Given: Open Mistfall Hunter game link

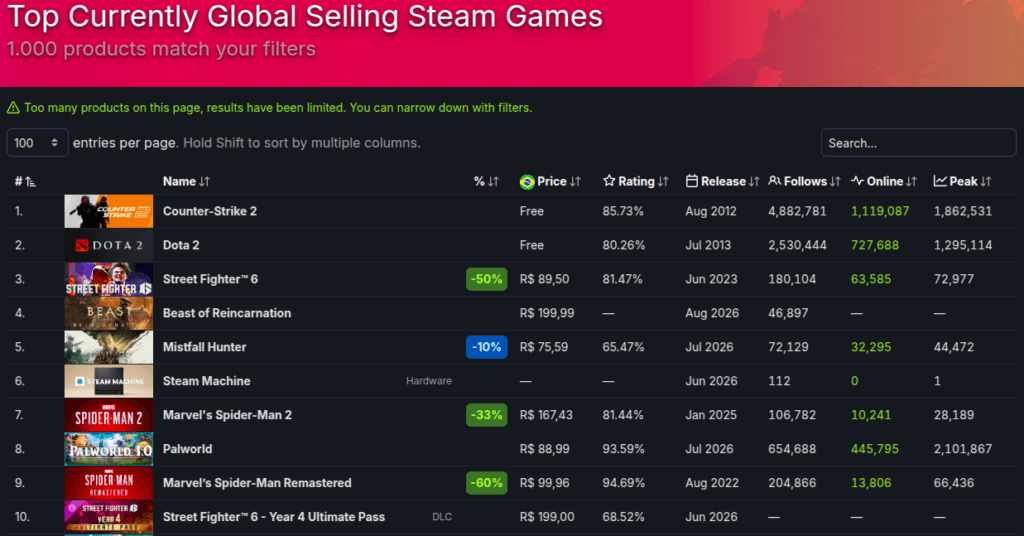Looking at the screenshot, I should pos(204,347).
